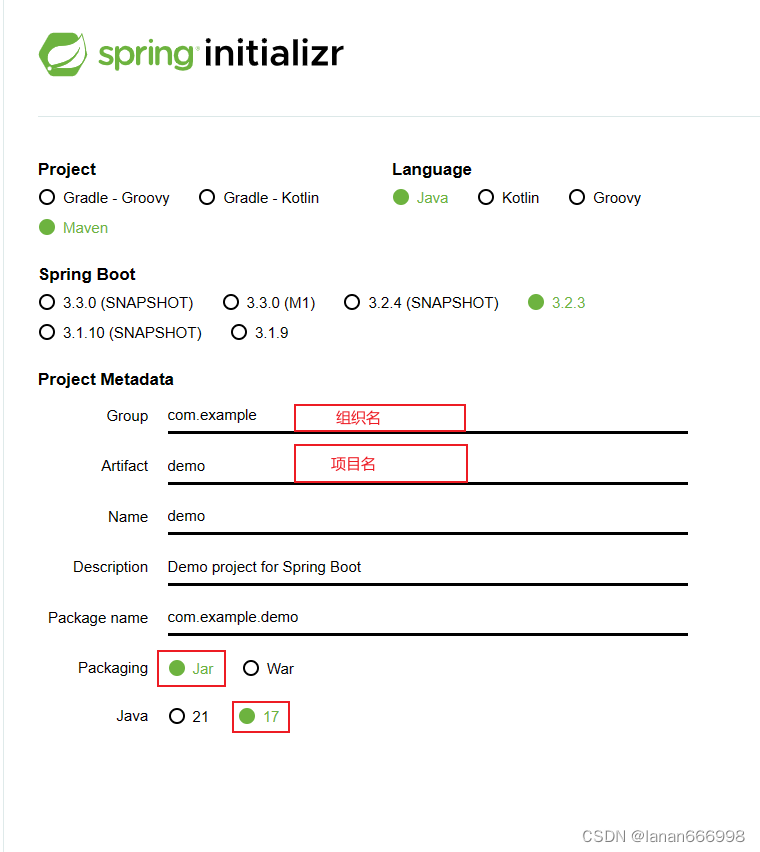Screen dimensions: 760x852
Task: Select Spring Boot 3.3.0 (M1)
Action: pyautogui.click(x=269, y=302)
